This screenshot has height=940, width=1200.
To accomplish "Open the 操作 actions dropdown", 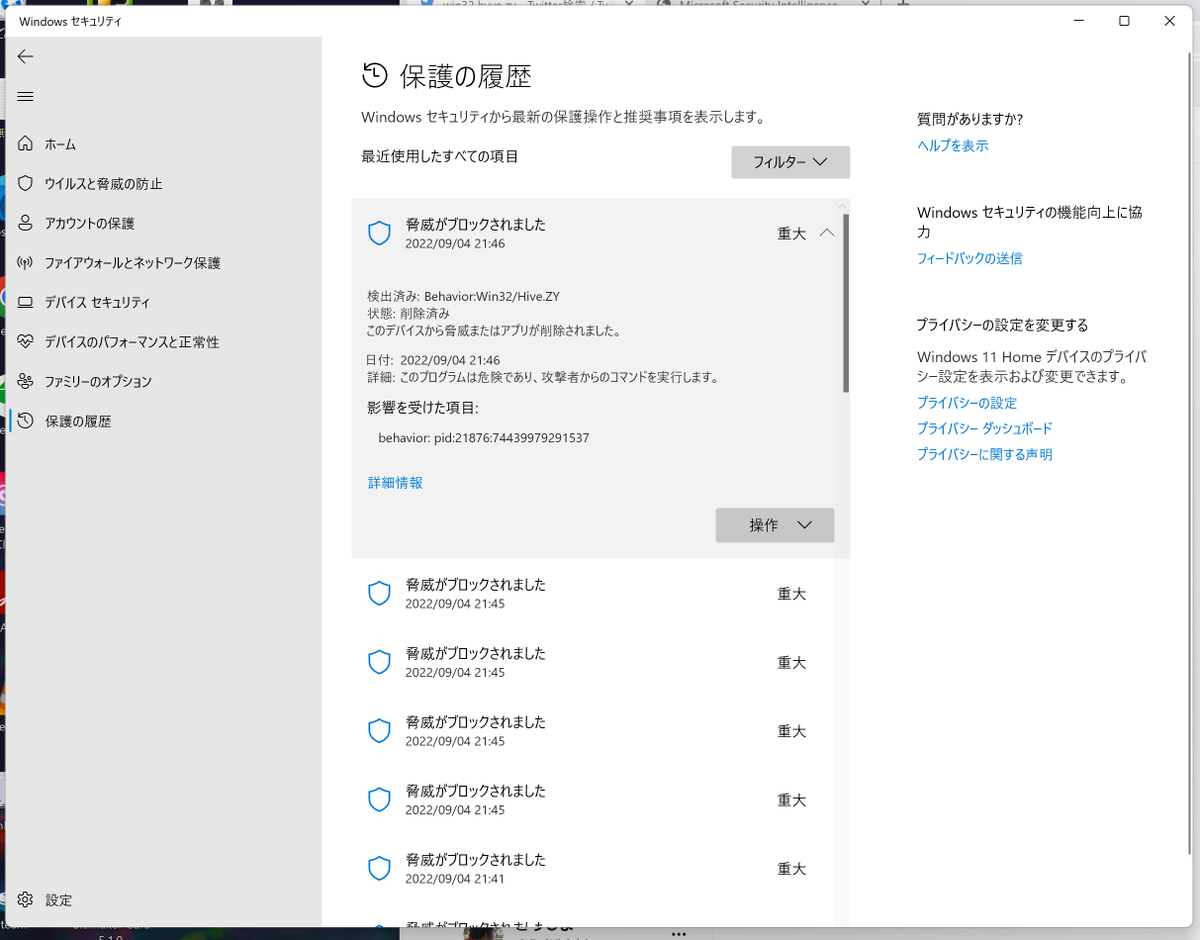I will 774,525.
